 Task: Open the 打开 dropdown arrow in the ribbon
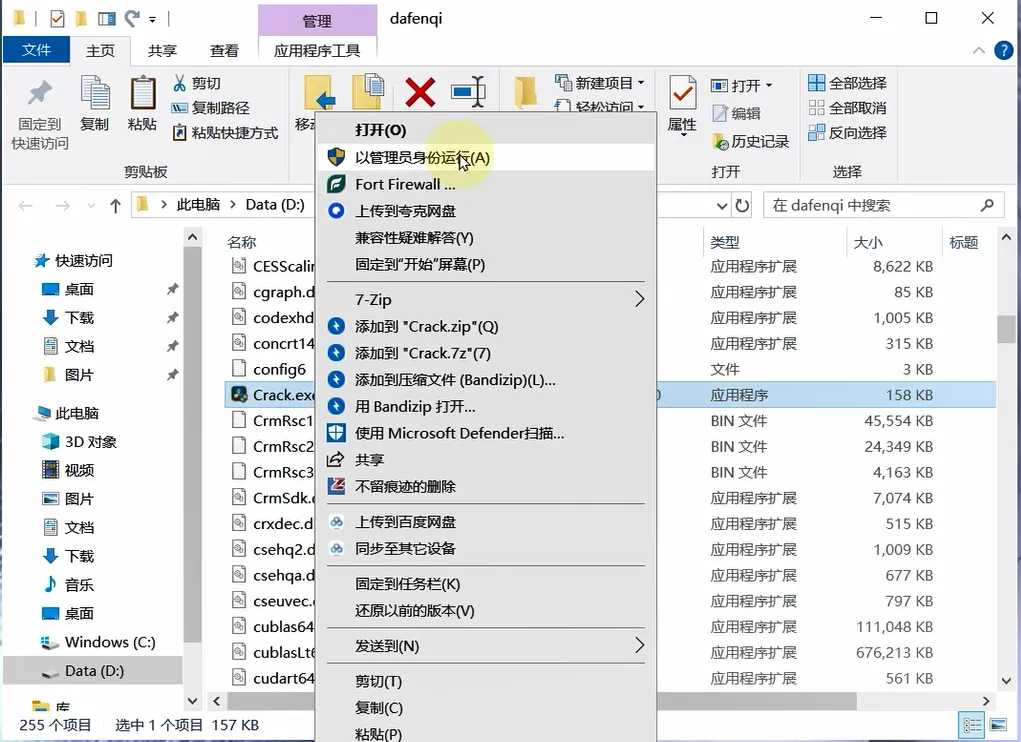click(x=769, y=85)
